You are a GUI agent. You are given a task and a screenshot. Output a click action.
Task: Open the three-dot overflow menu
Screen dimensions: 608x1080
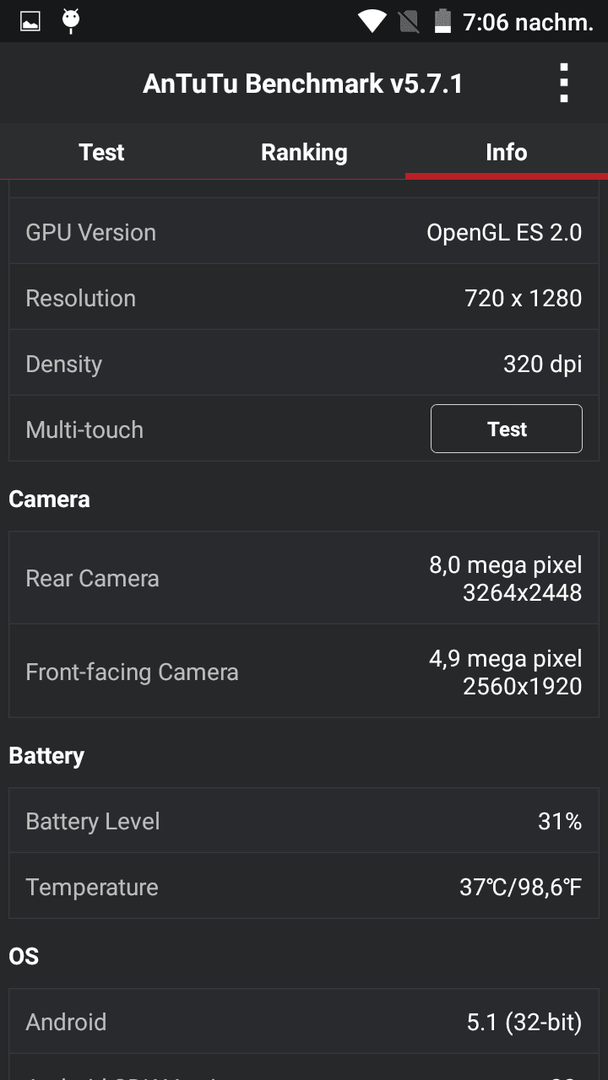[564, 83]
